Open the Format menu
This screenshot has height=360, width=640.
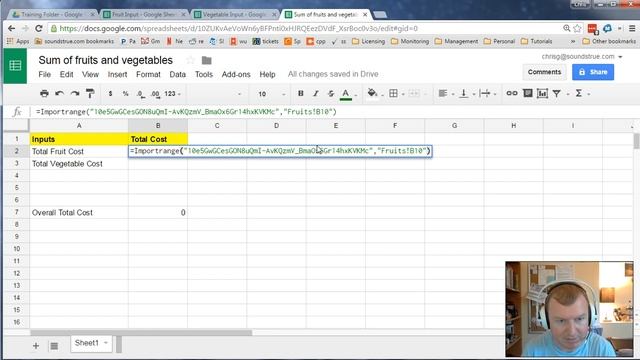coord(148,74)
